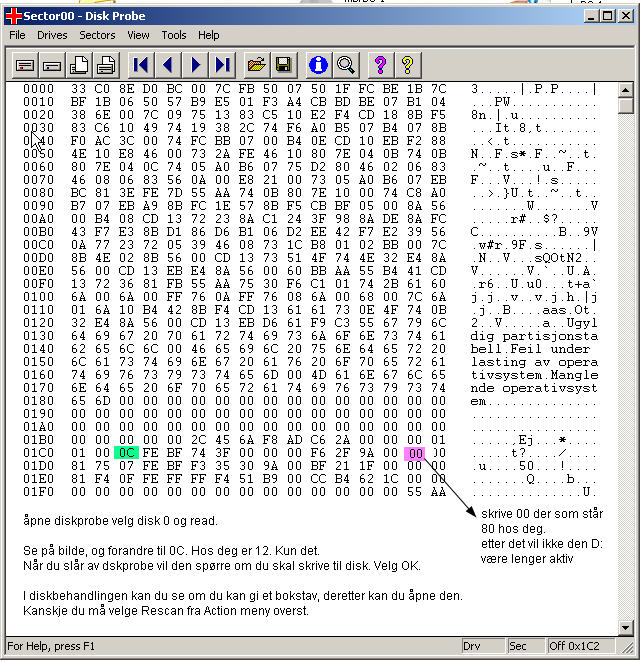The image size is (643, 662).
Task: Go to the next sector arrow
Action: coord(195,65)
